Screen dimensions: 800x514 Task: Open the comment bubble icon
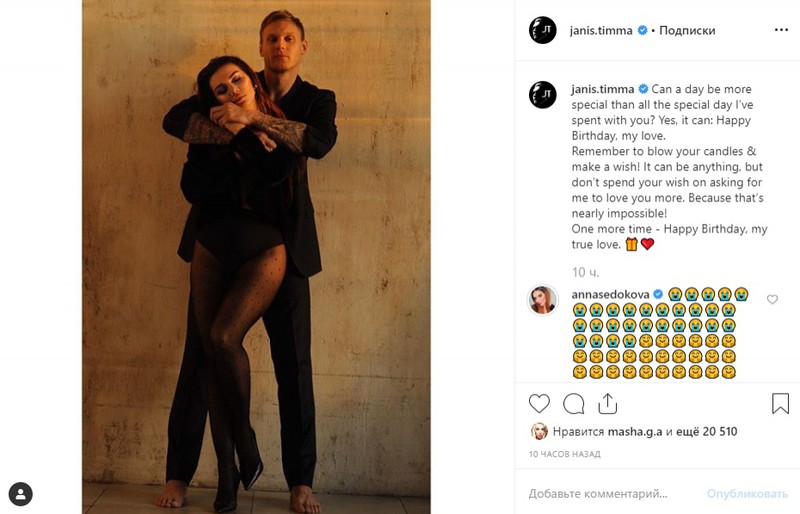pyautogui.click(x=574, y=403)
